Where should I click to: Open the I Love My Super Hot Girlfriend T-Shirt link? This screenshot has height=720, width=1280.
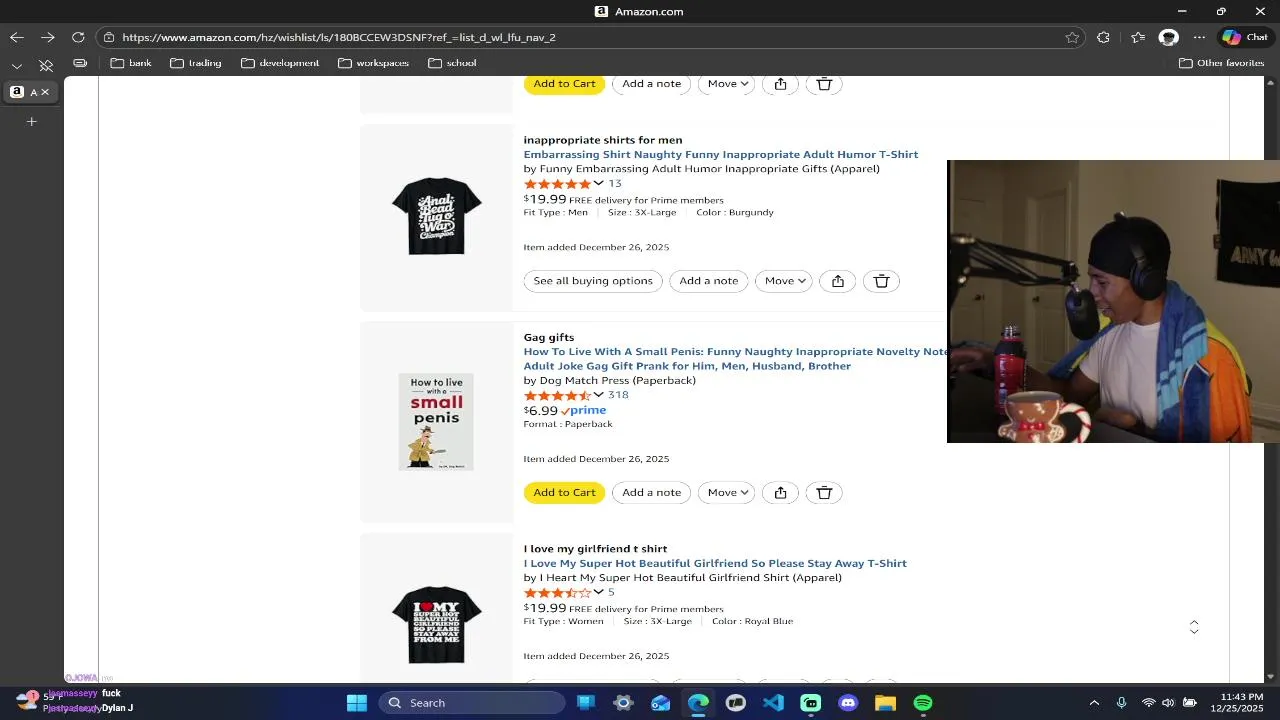(x=715, y=563)
